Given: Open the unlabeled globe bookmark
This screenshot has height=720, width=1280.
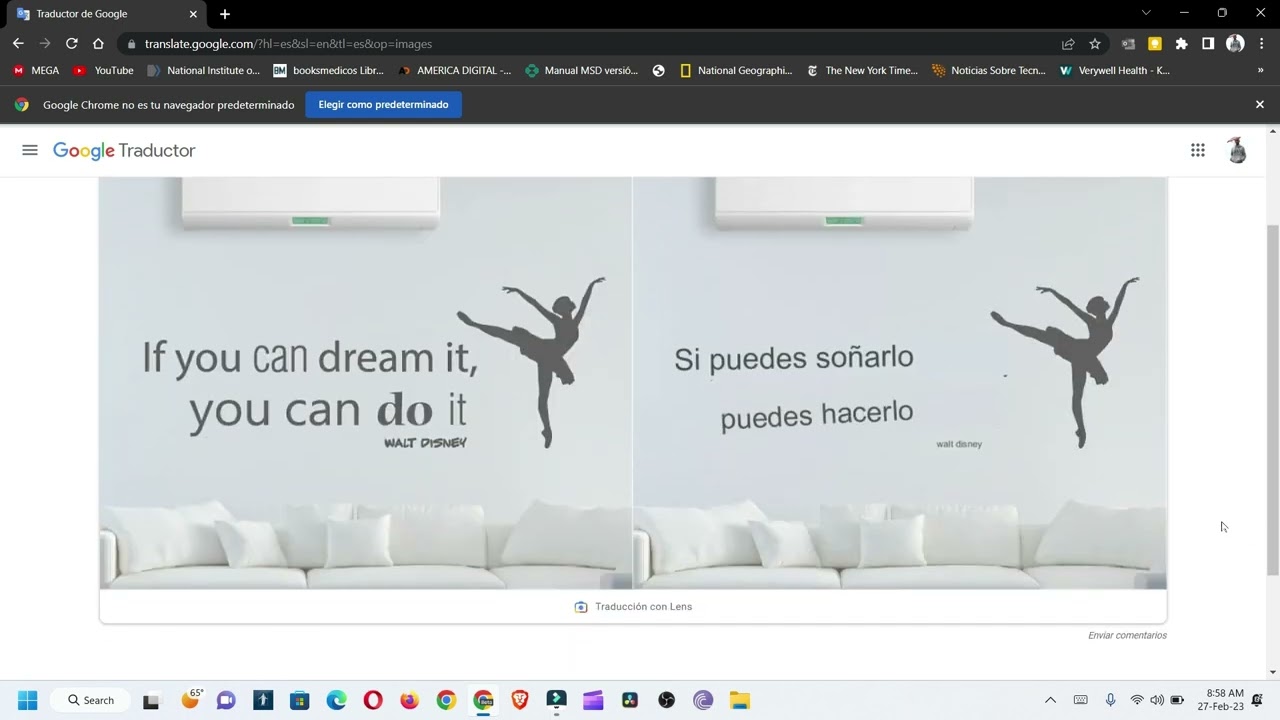Looking at the screenshot, I should point(659,71).
